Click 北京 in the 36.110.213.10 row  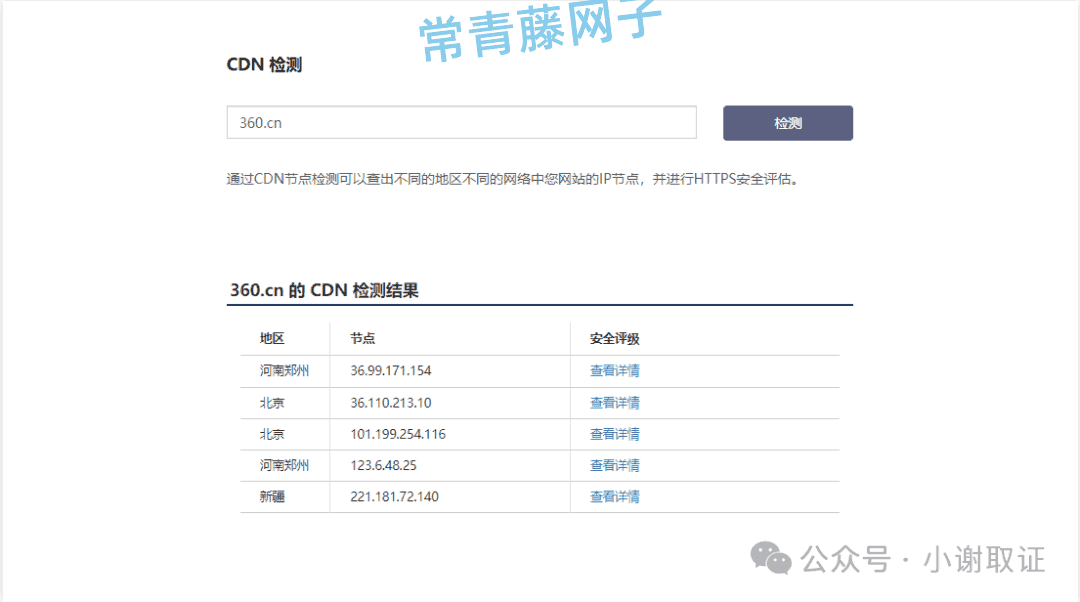click(272, 403)
